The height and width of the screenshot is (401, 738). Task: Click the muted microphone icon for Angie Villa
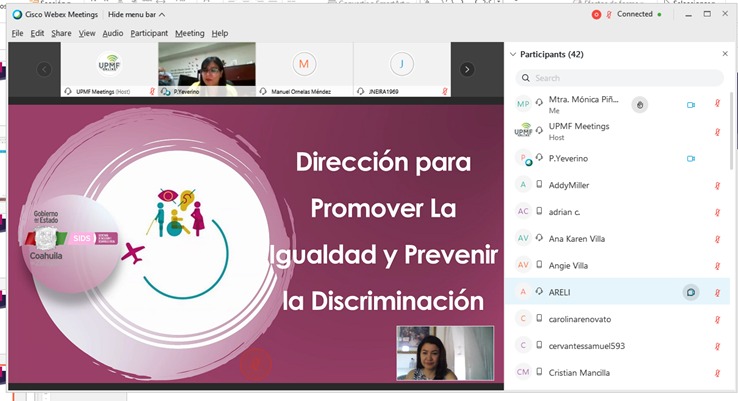coord(717,265)
